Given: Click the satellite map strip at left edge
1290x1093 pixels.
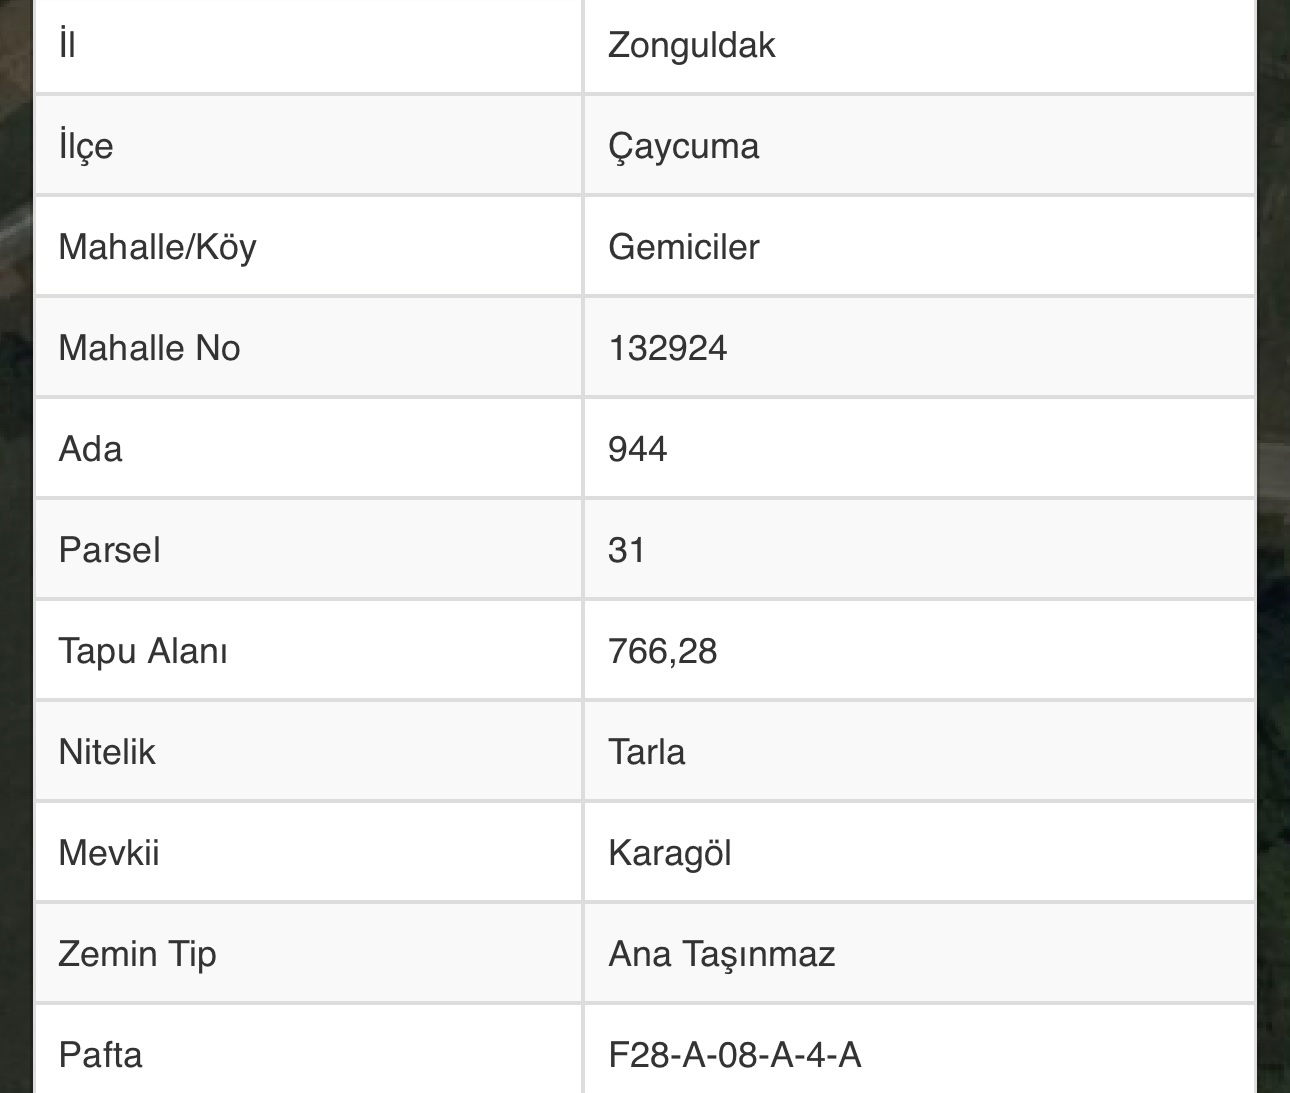Looking at the screenshot, I should [x=16, y=546].
